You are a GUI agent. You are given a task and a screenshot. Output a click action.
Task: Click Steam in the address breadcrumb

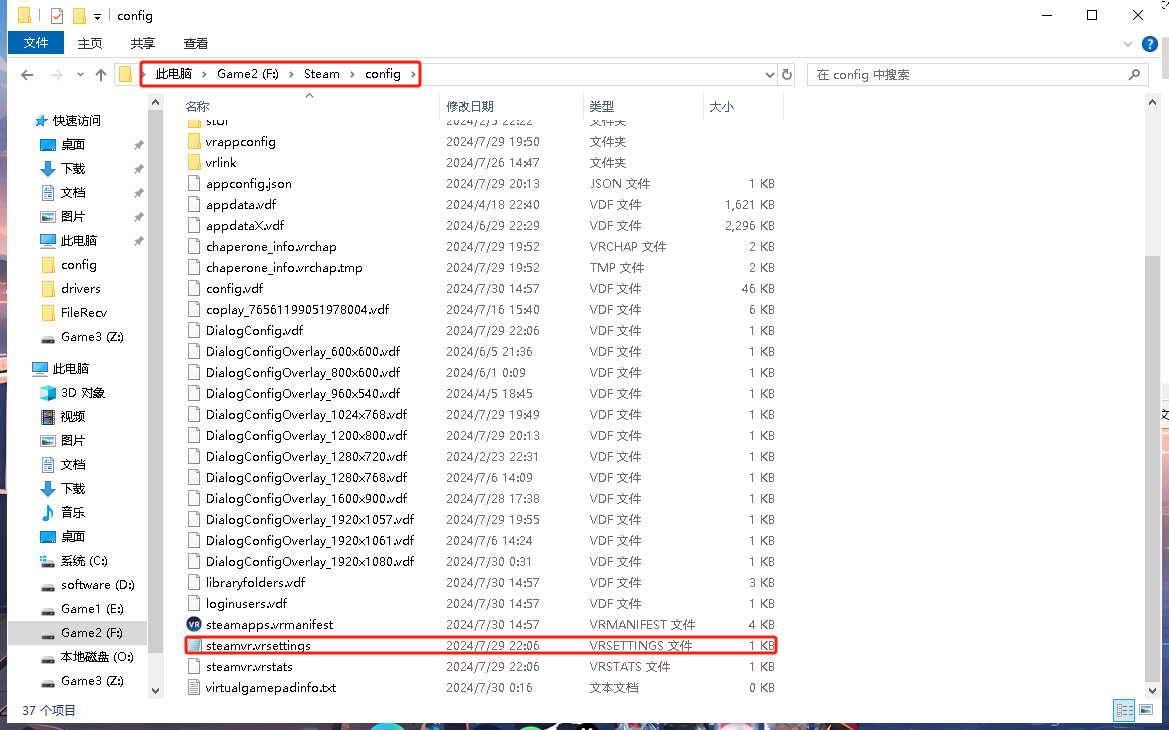click(x=321, y=74)
